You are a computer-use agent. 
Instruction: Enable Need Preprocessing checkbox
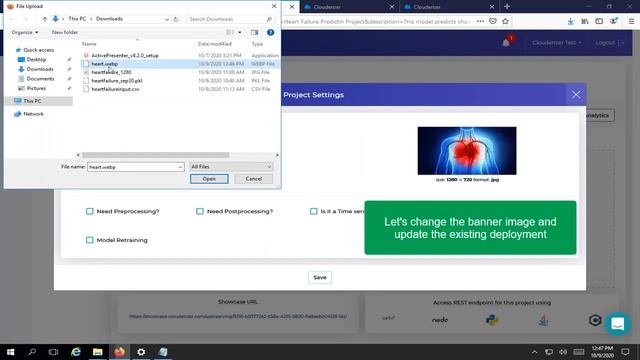(x=90, y=211)
